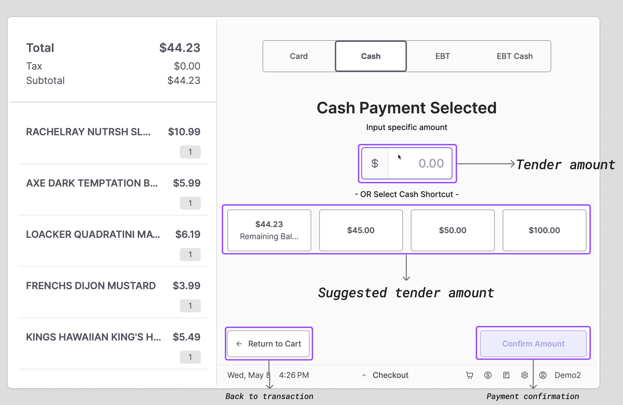
Task: Open the receipt book icon in status bar
Action: (x=506, y=375)
